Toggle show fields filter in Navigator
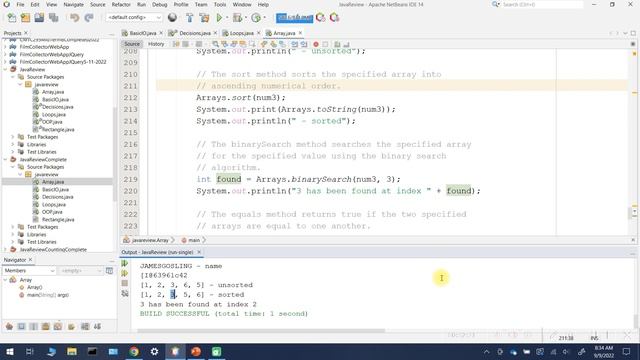This screenshot has width=640, height=360. 21,326
